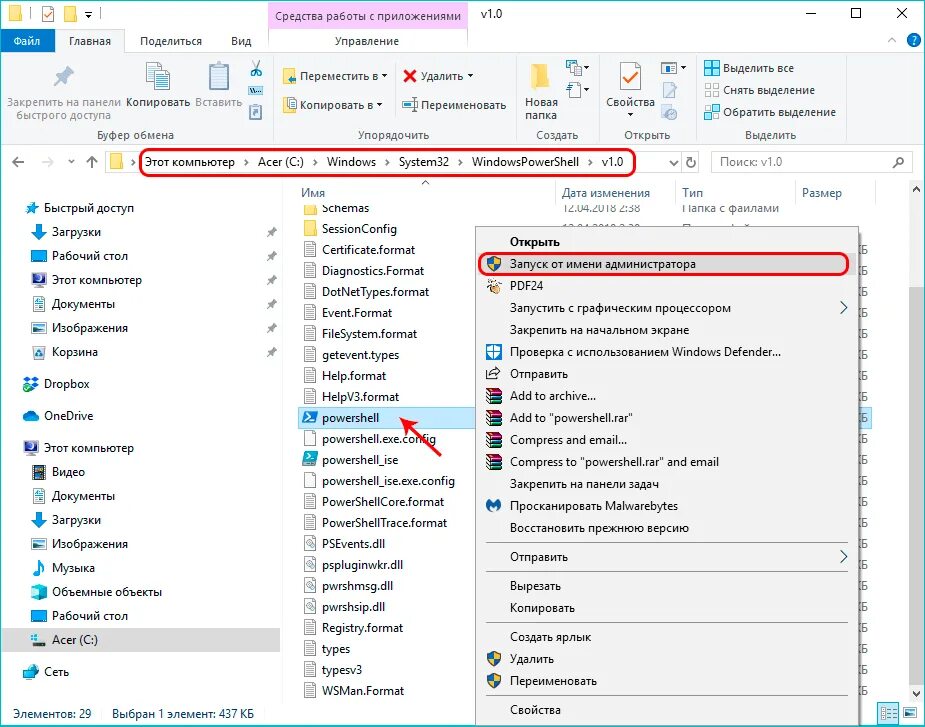Click the Help question mark icon

tap(913, 41)
